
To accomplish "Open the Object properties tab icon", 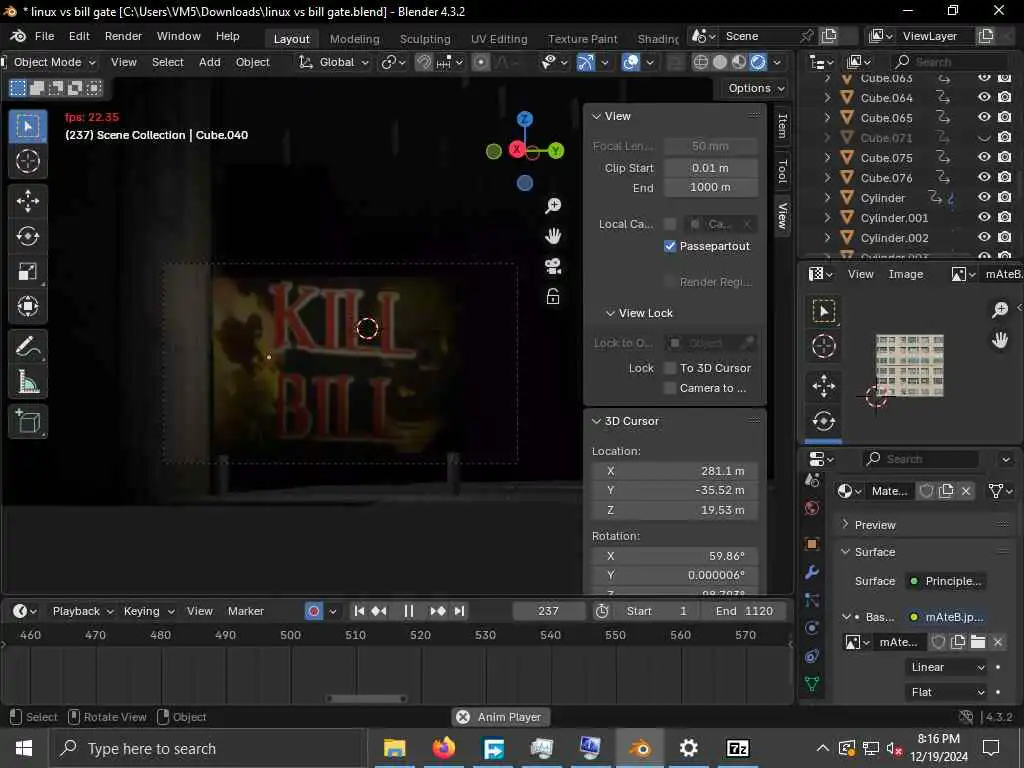I will click(812, 543).
